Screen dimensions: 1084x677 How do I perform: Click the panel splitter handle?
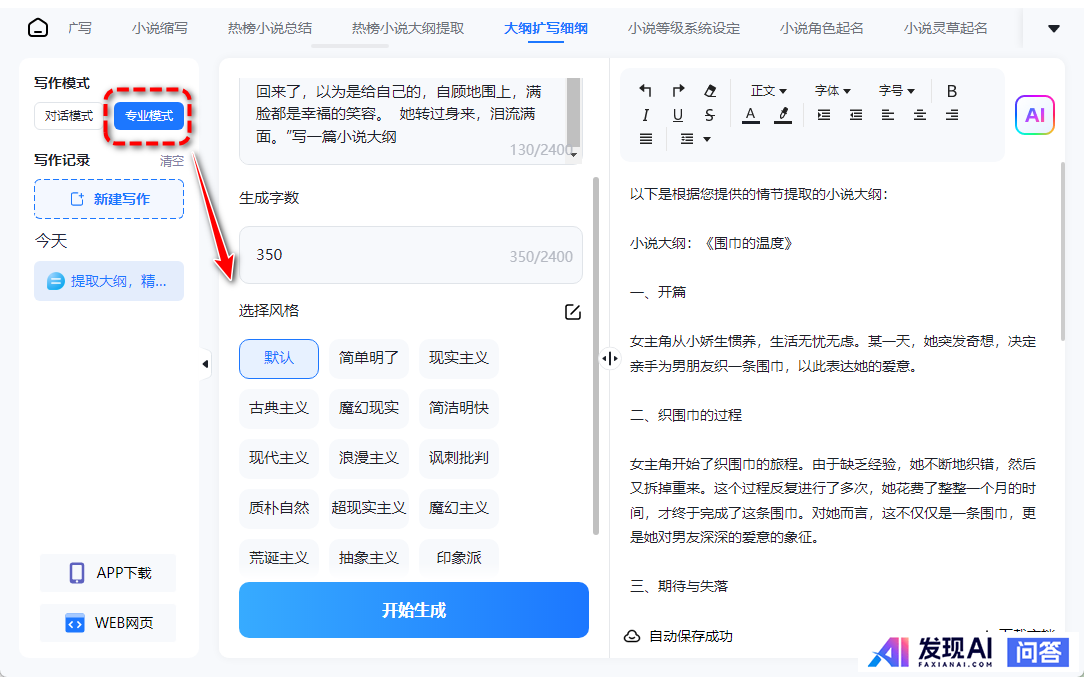[x=610, y=358]
